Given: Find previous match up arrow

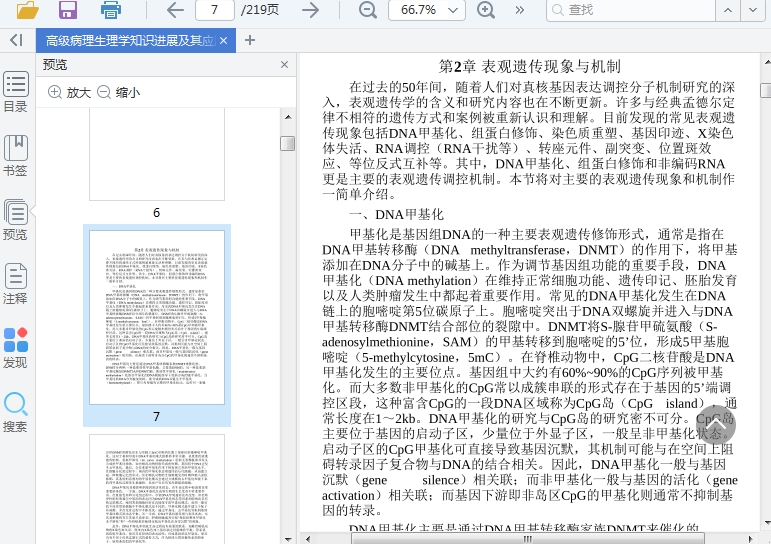Looking at the screenshot, I should coord(728,10).
